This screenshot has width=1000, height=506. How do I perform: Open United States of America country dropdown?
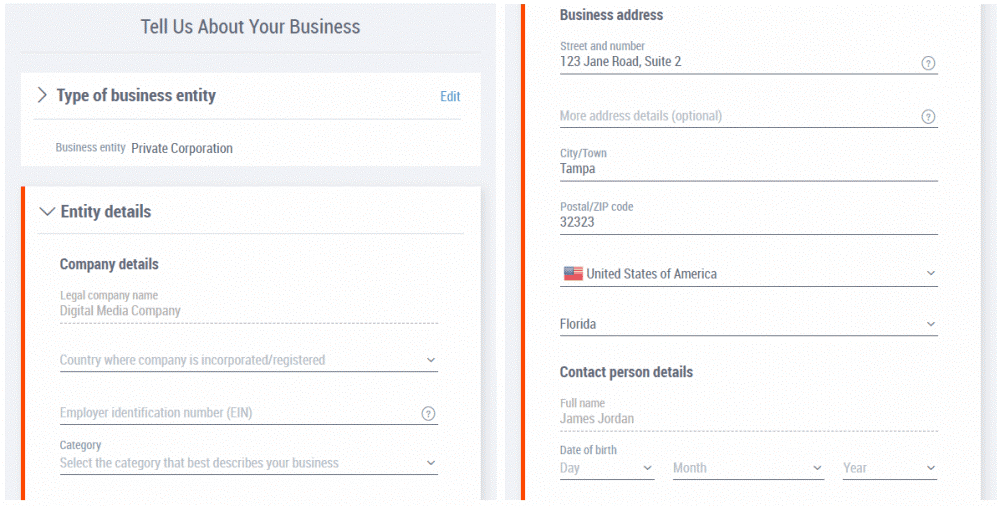749,274
